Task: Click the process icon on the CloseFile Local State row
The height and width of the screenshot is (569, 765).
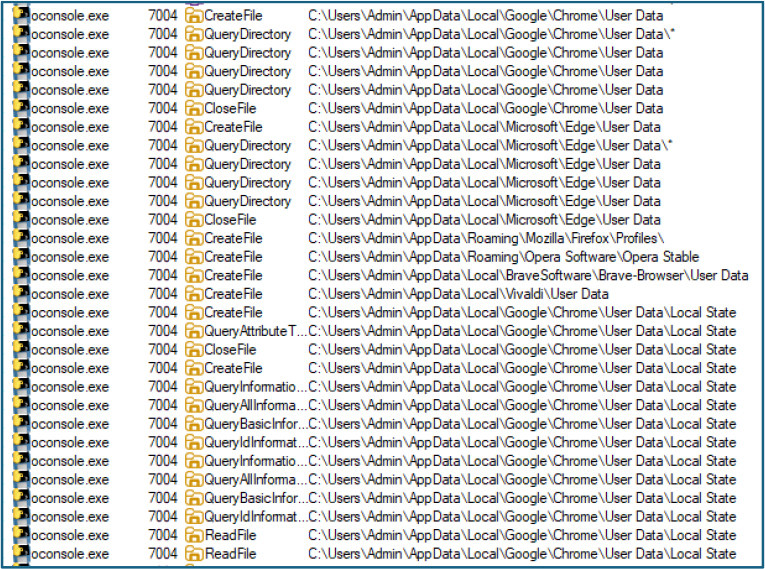Action: coord(21,348)
